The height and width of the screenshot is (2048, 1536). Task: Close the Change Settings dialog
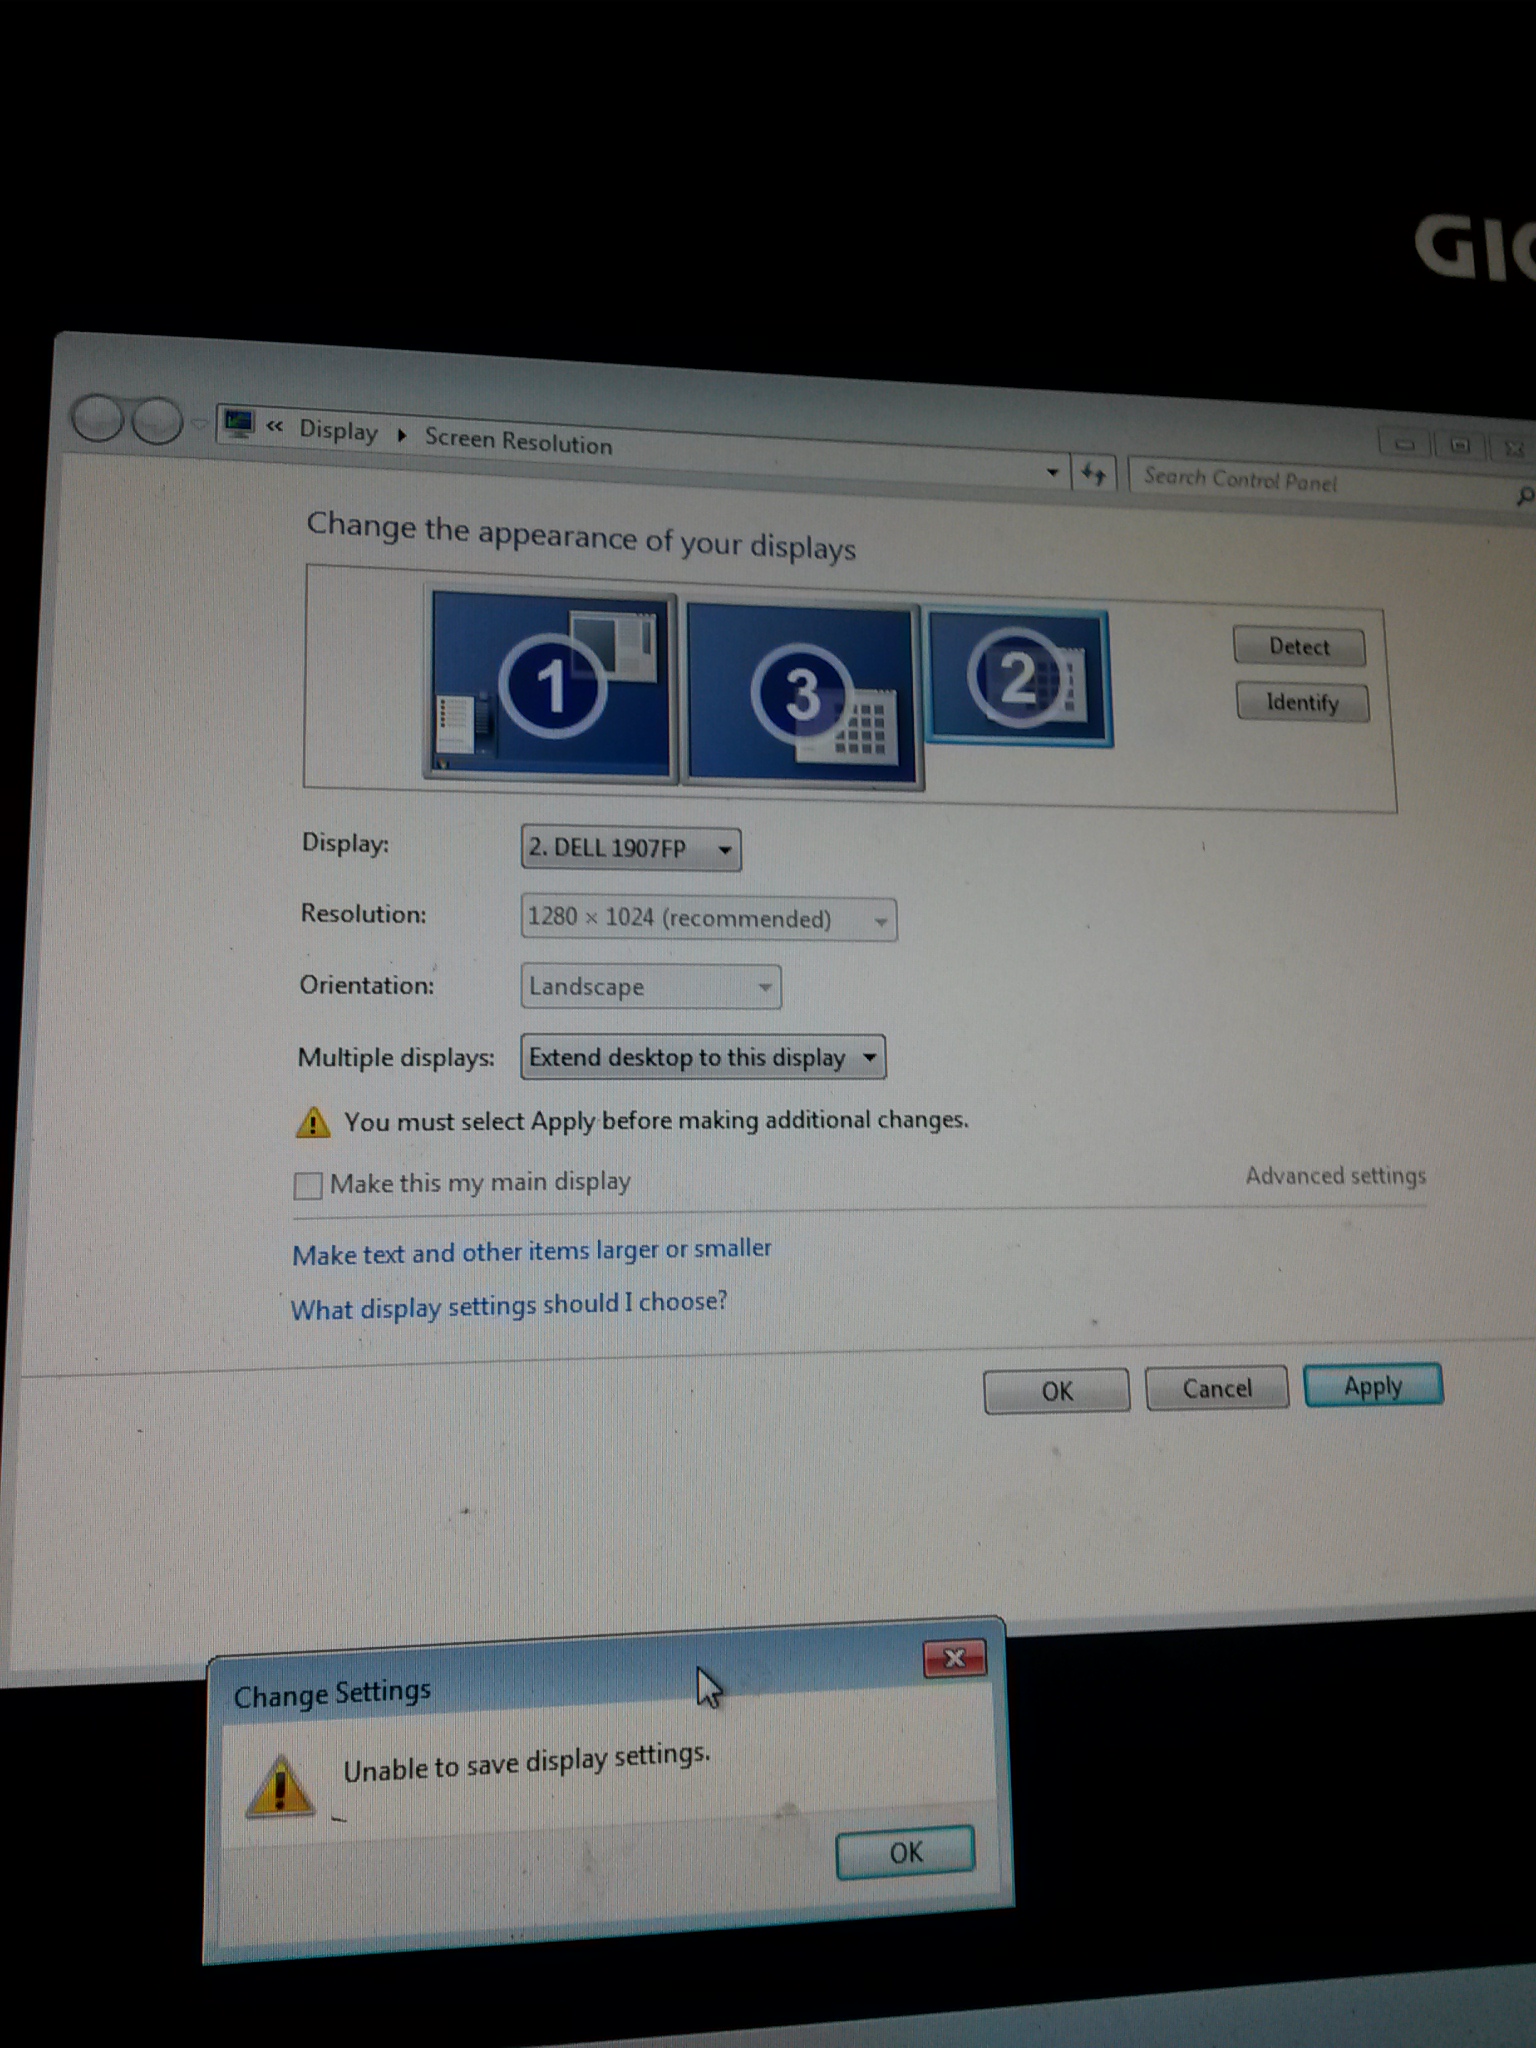point(954,1659)
